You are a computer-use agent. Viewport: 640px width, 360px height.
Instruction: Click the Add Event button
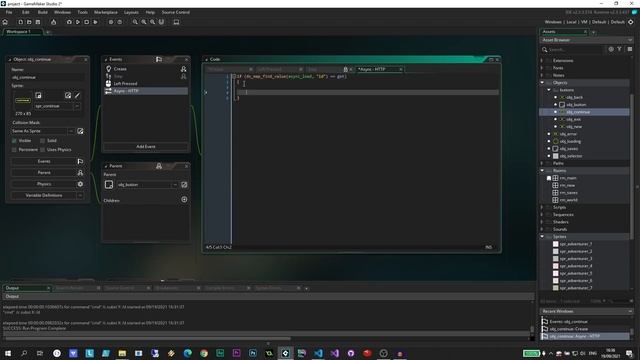[x=146, y=147]
